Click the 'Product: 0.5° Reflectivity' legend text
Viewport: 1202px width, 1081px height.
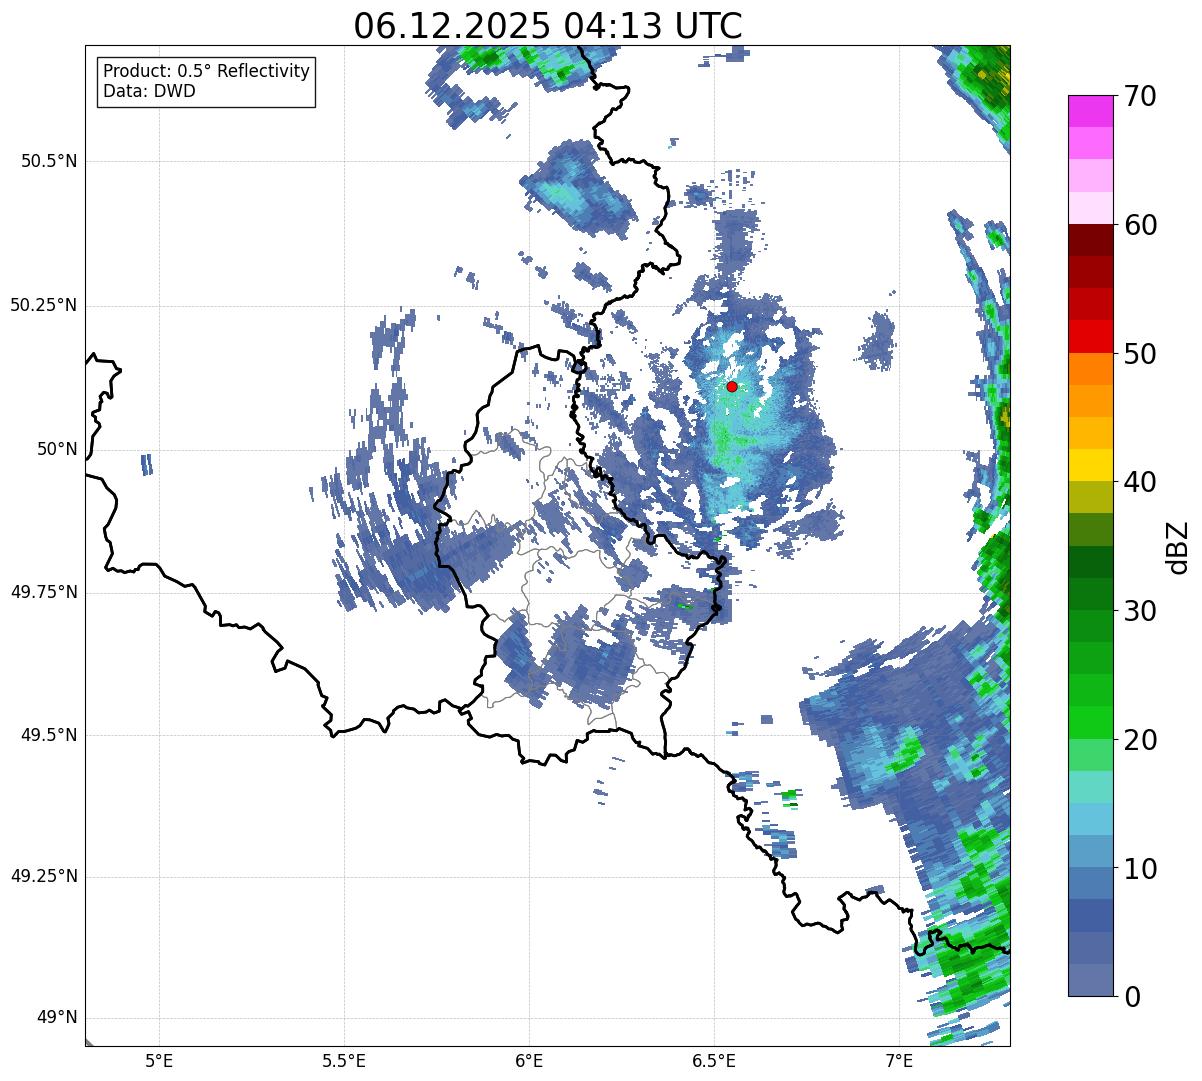[206, 72]
